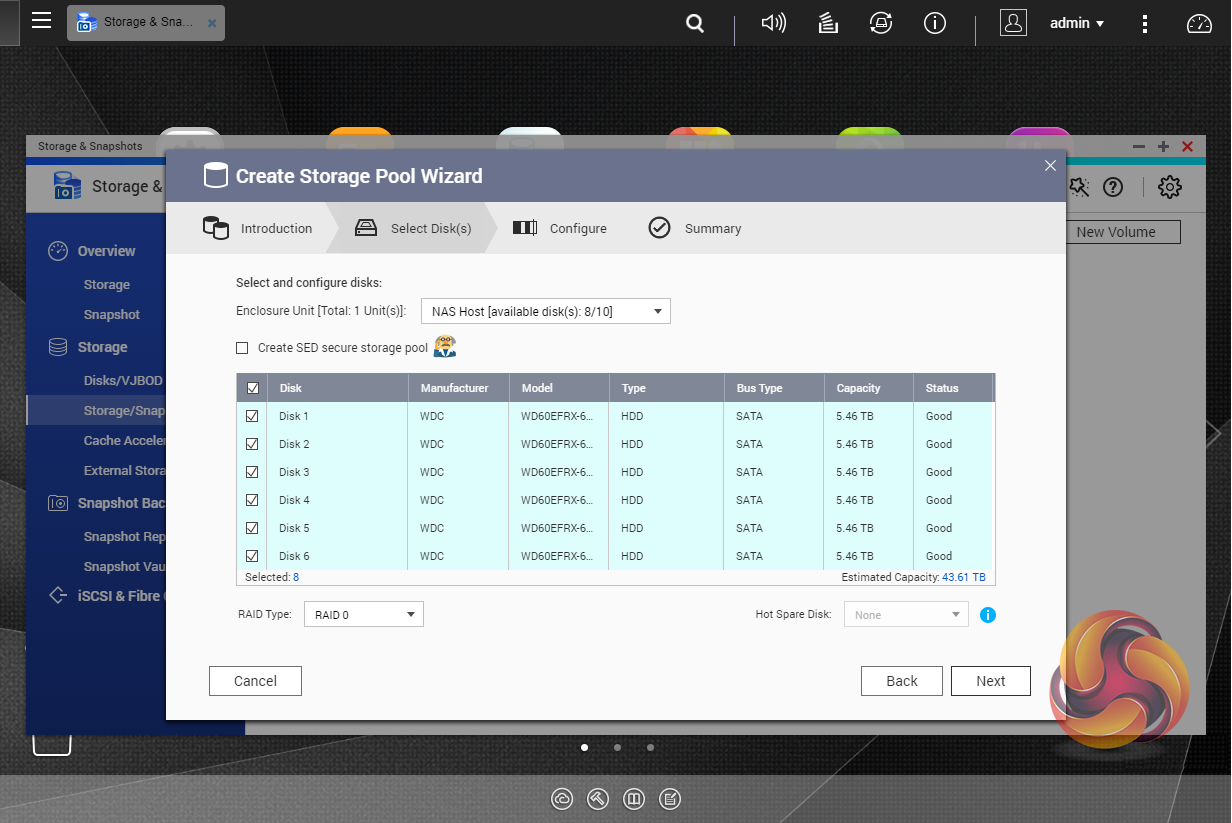Open event notifications info icon

[935, 23]
